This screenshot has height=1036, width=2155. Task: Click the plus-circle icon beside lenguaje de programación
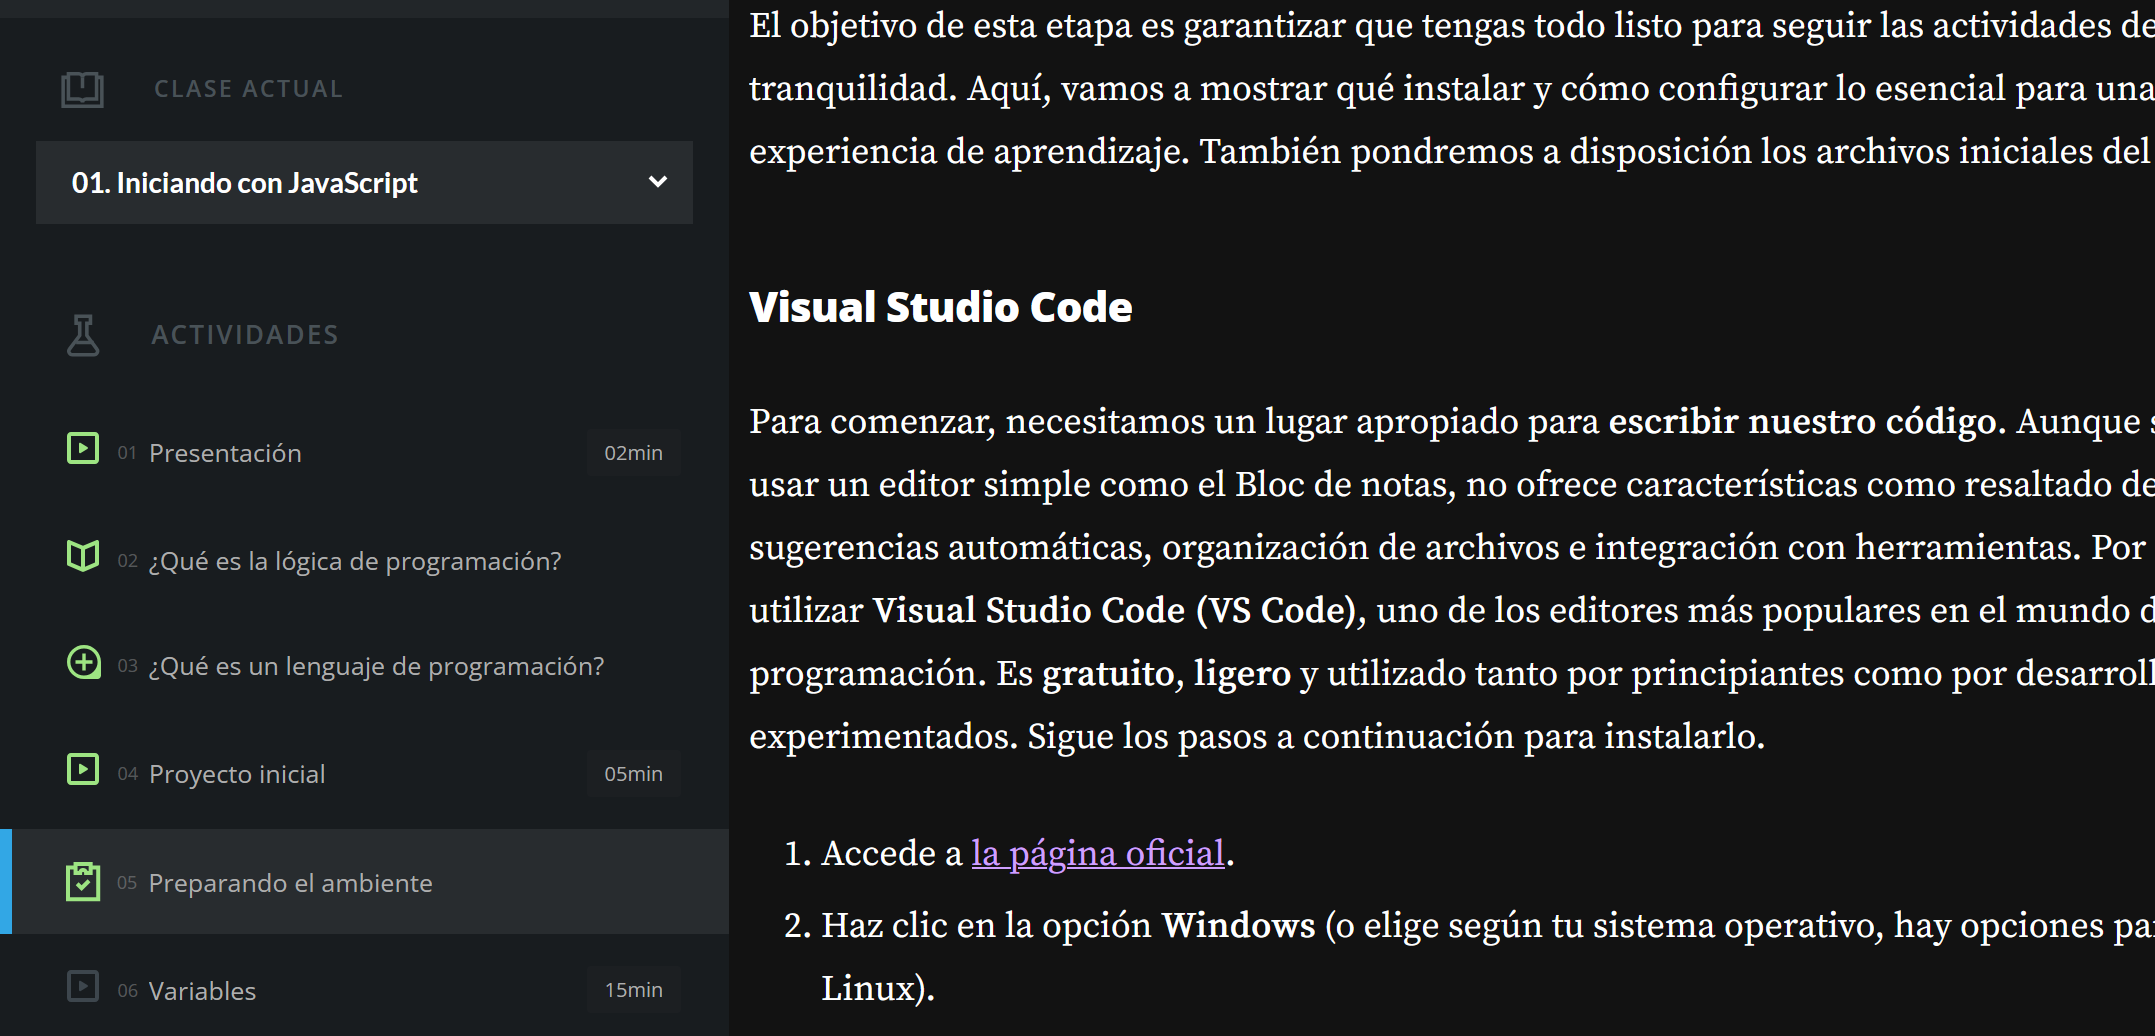coord(83,662)
